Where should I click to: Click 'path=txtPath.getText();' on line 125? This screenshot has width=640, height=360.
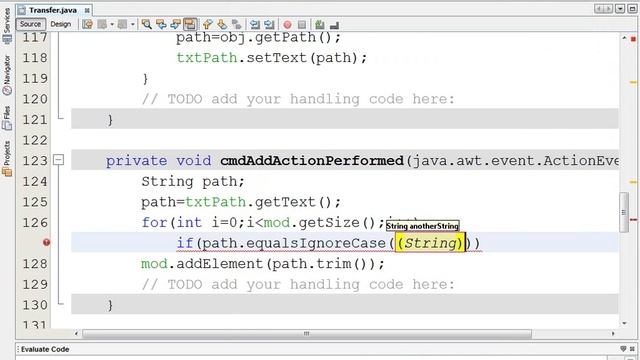coord(241,202)
